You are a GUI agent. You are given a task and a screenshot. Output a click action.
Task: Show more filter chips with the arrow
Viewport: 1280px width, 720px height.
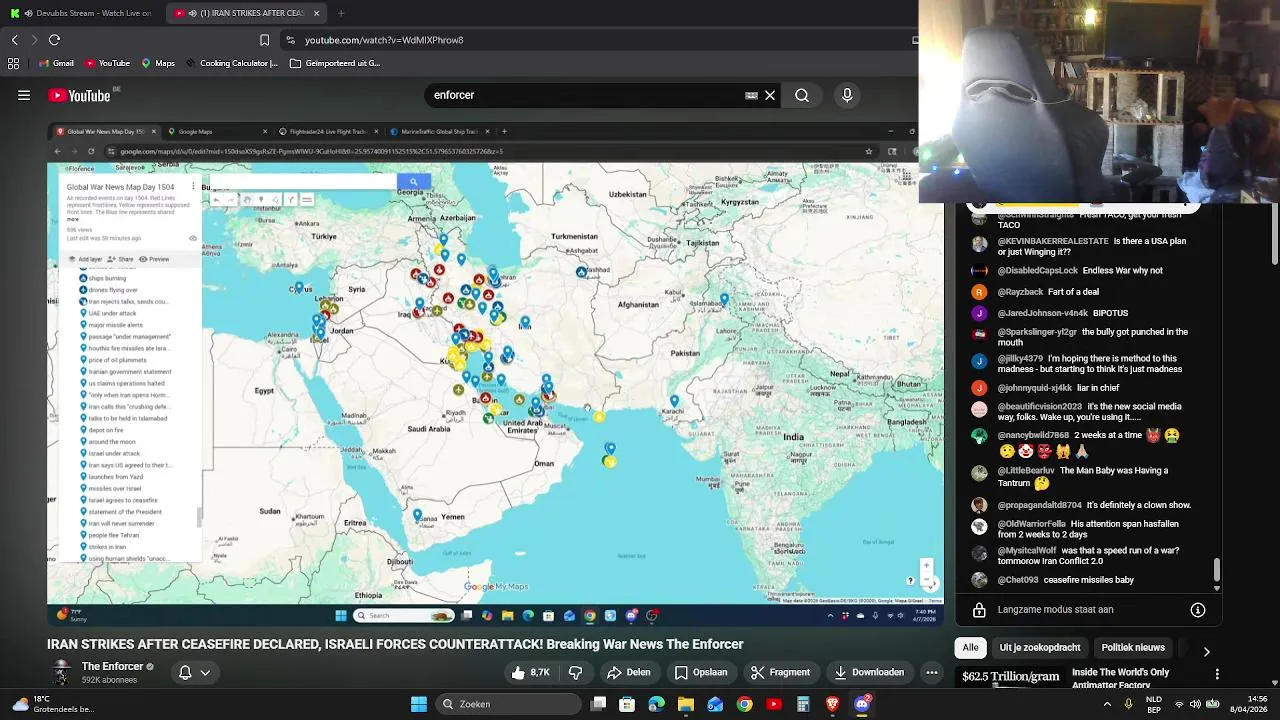coord(1206,651)
